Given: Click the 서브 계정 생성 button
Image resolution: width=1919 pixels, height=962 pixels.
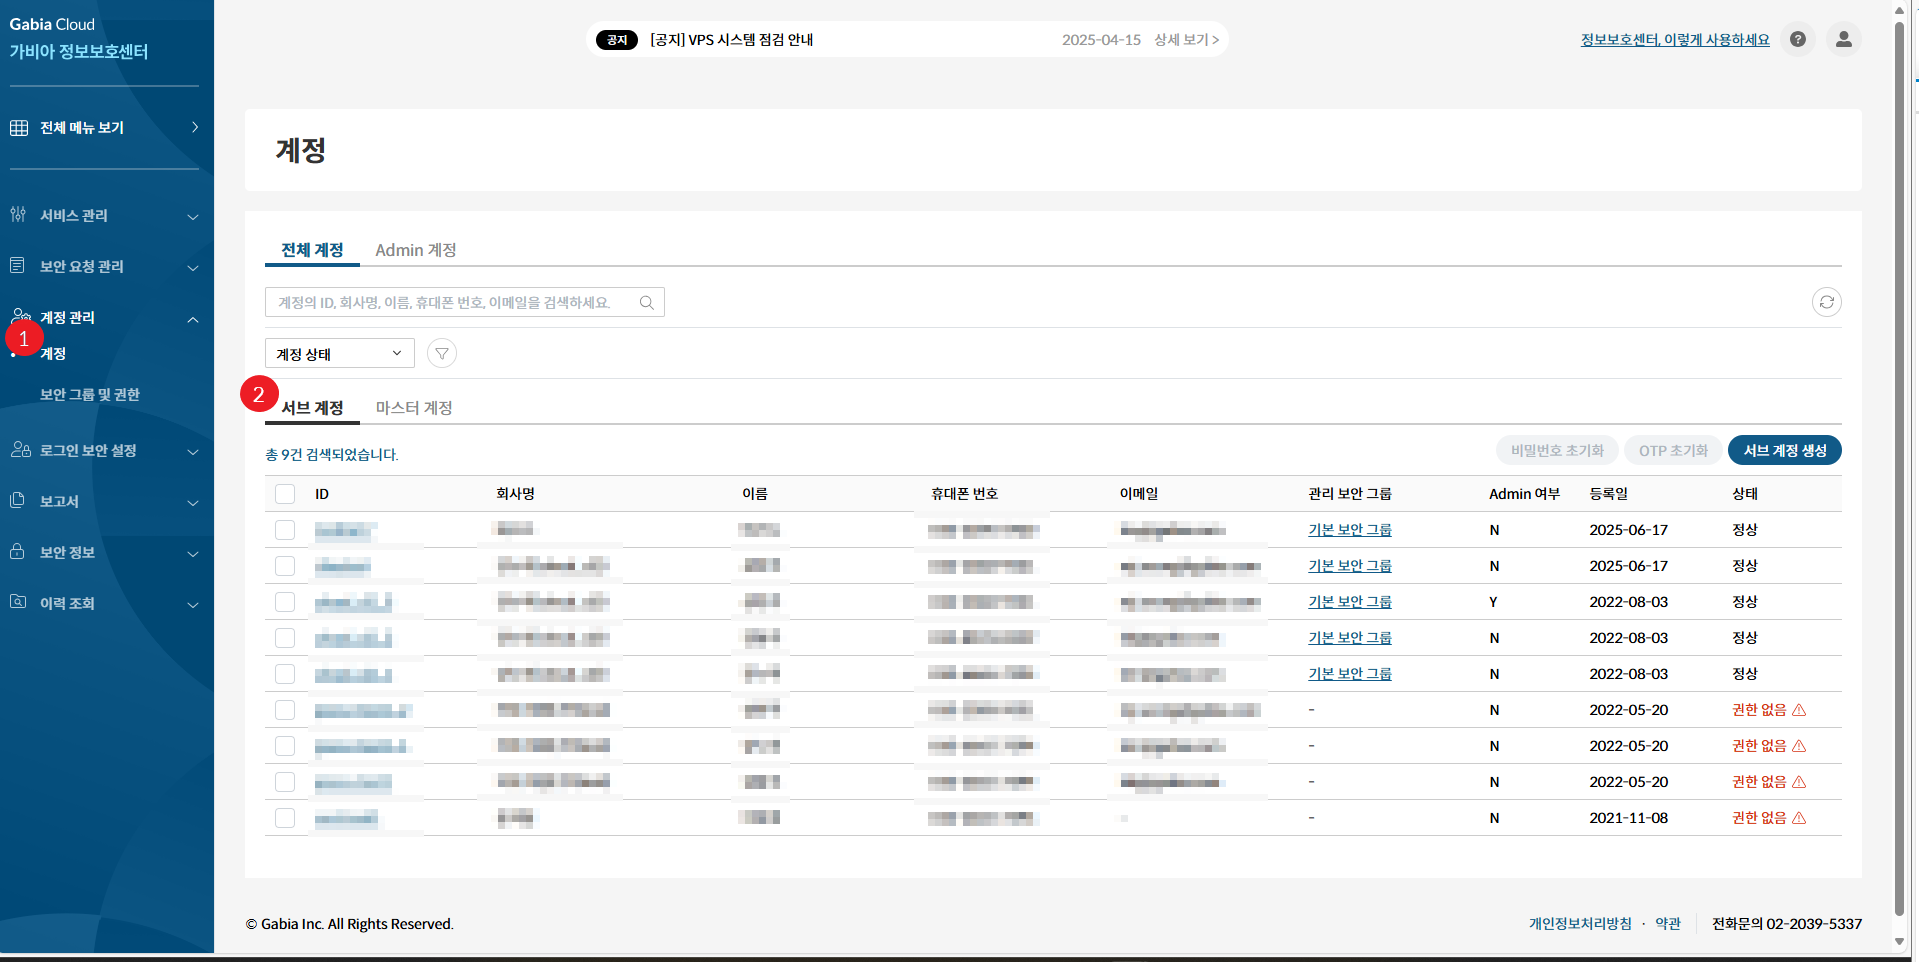Looking at the screenshot, I should (x=1784, y=451).
